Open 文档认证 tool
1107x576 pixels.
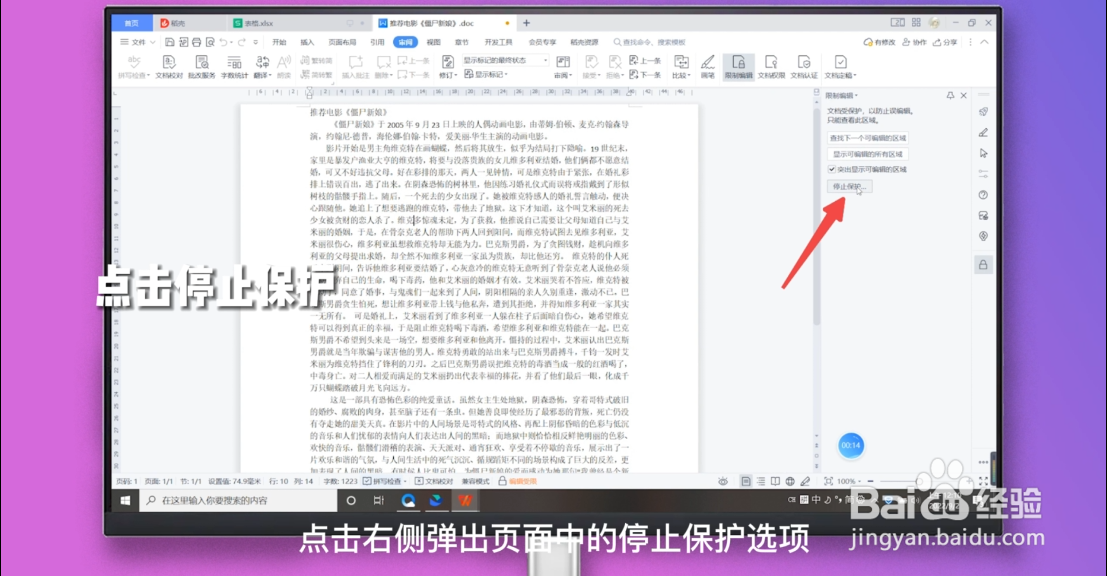point(803,67)
